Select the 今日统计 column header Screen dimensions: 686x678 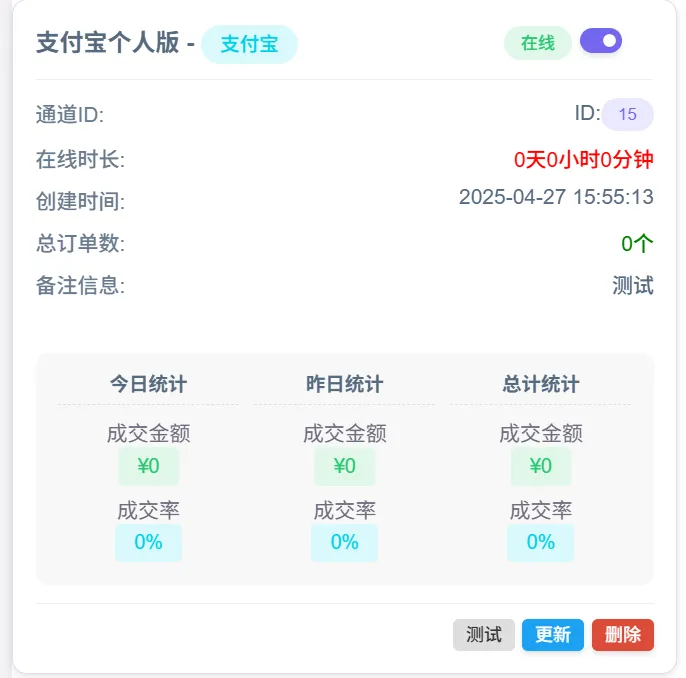(x=148, y=384)
